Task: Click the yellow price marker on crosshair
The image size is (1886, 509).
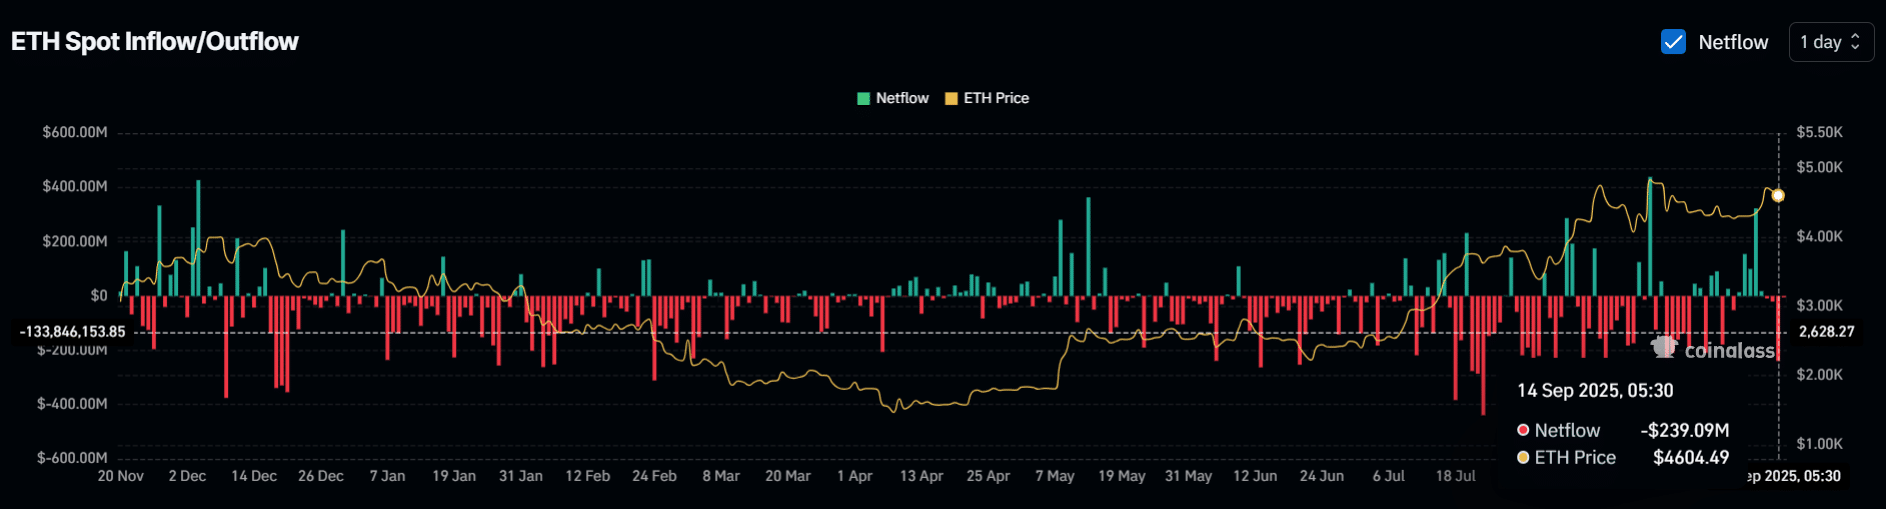Action: (1778, 196)
